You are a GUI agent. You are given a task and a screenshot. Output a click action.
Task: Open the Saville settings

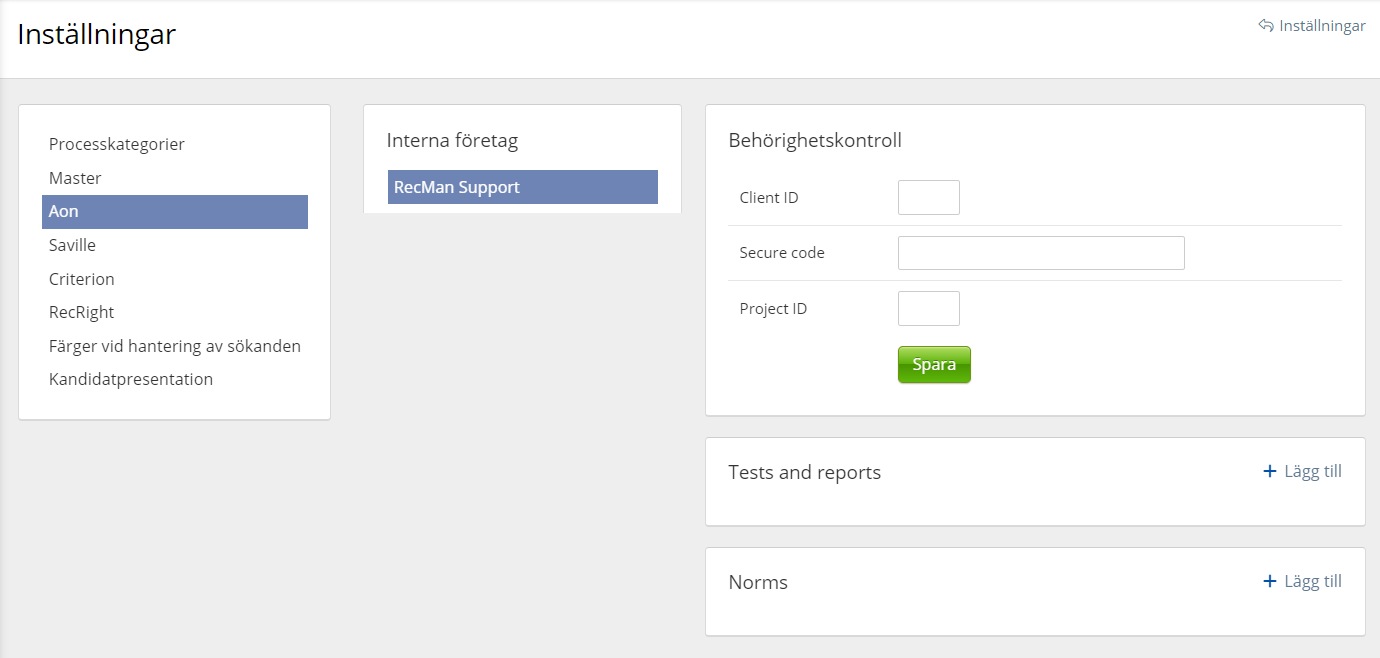click(x=72, y=245)
